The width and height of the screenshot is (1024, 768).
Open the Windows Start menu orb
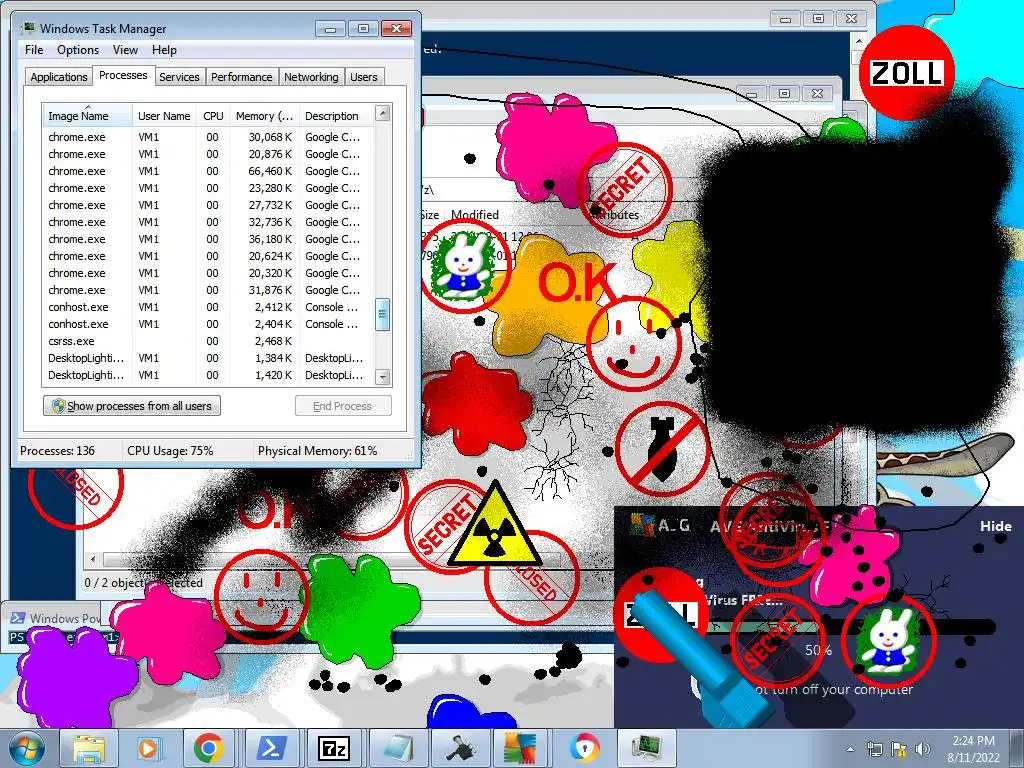tap(27, 748)
